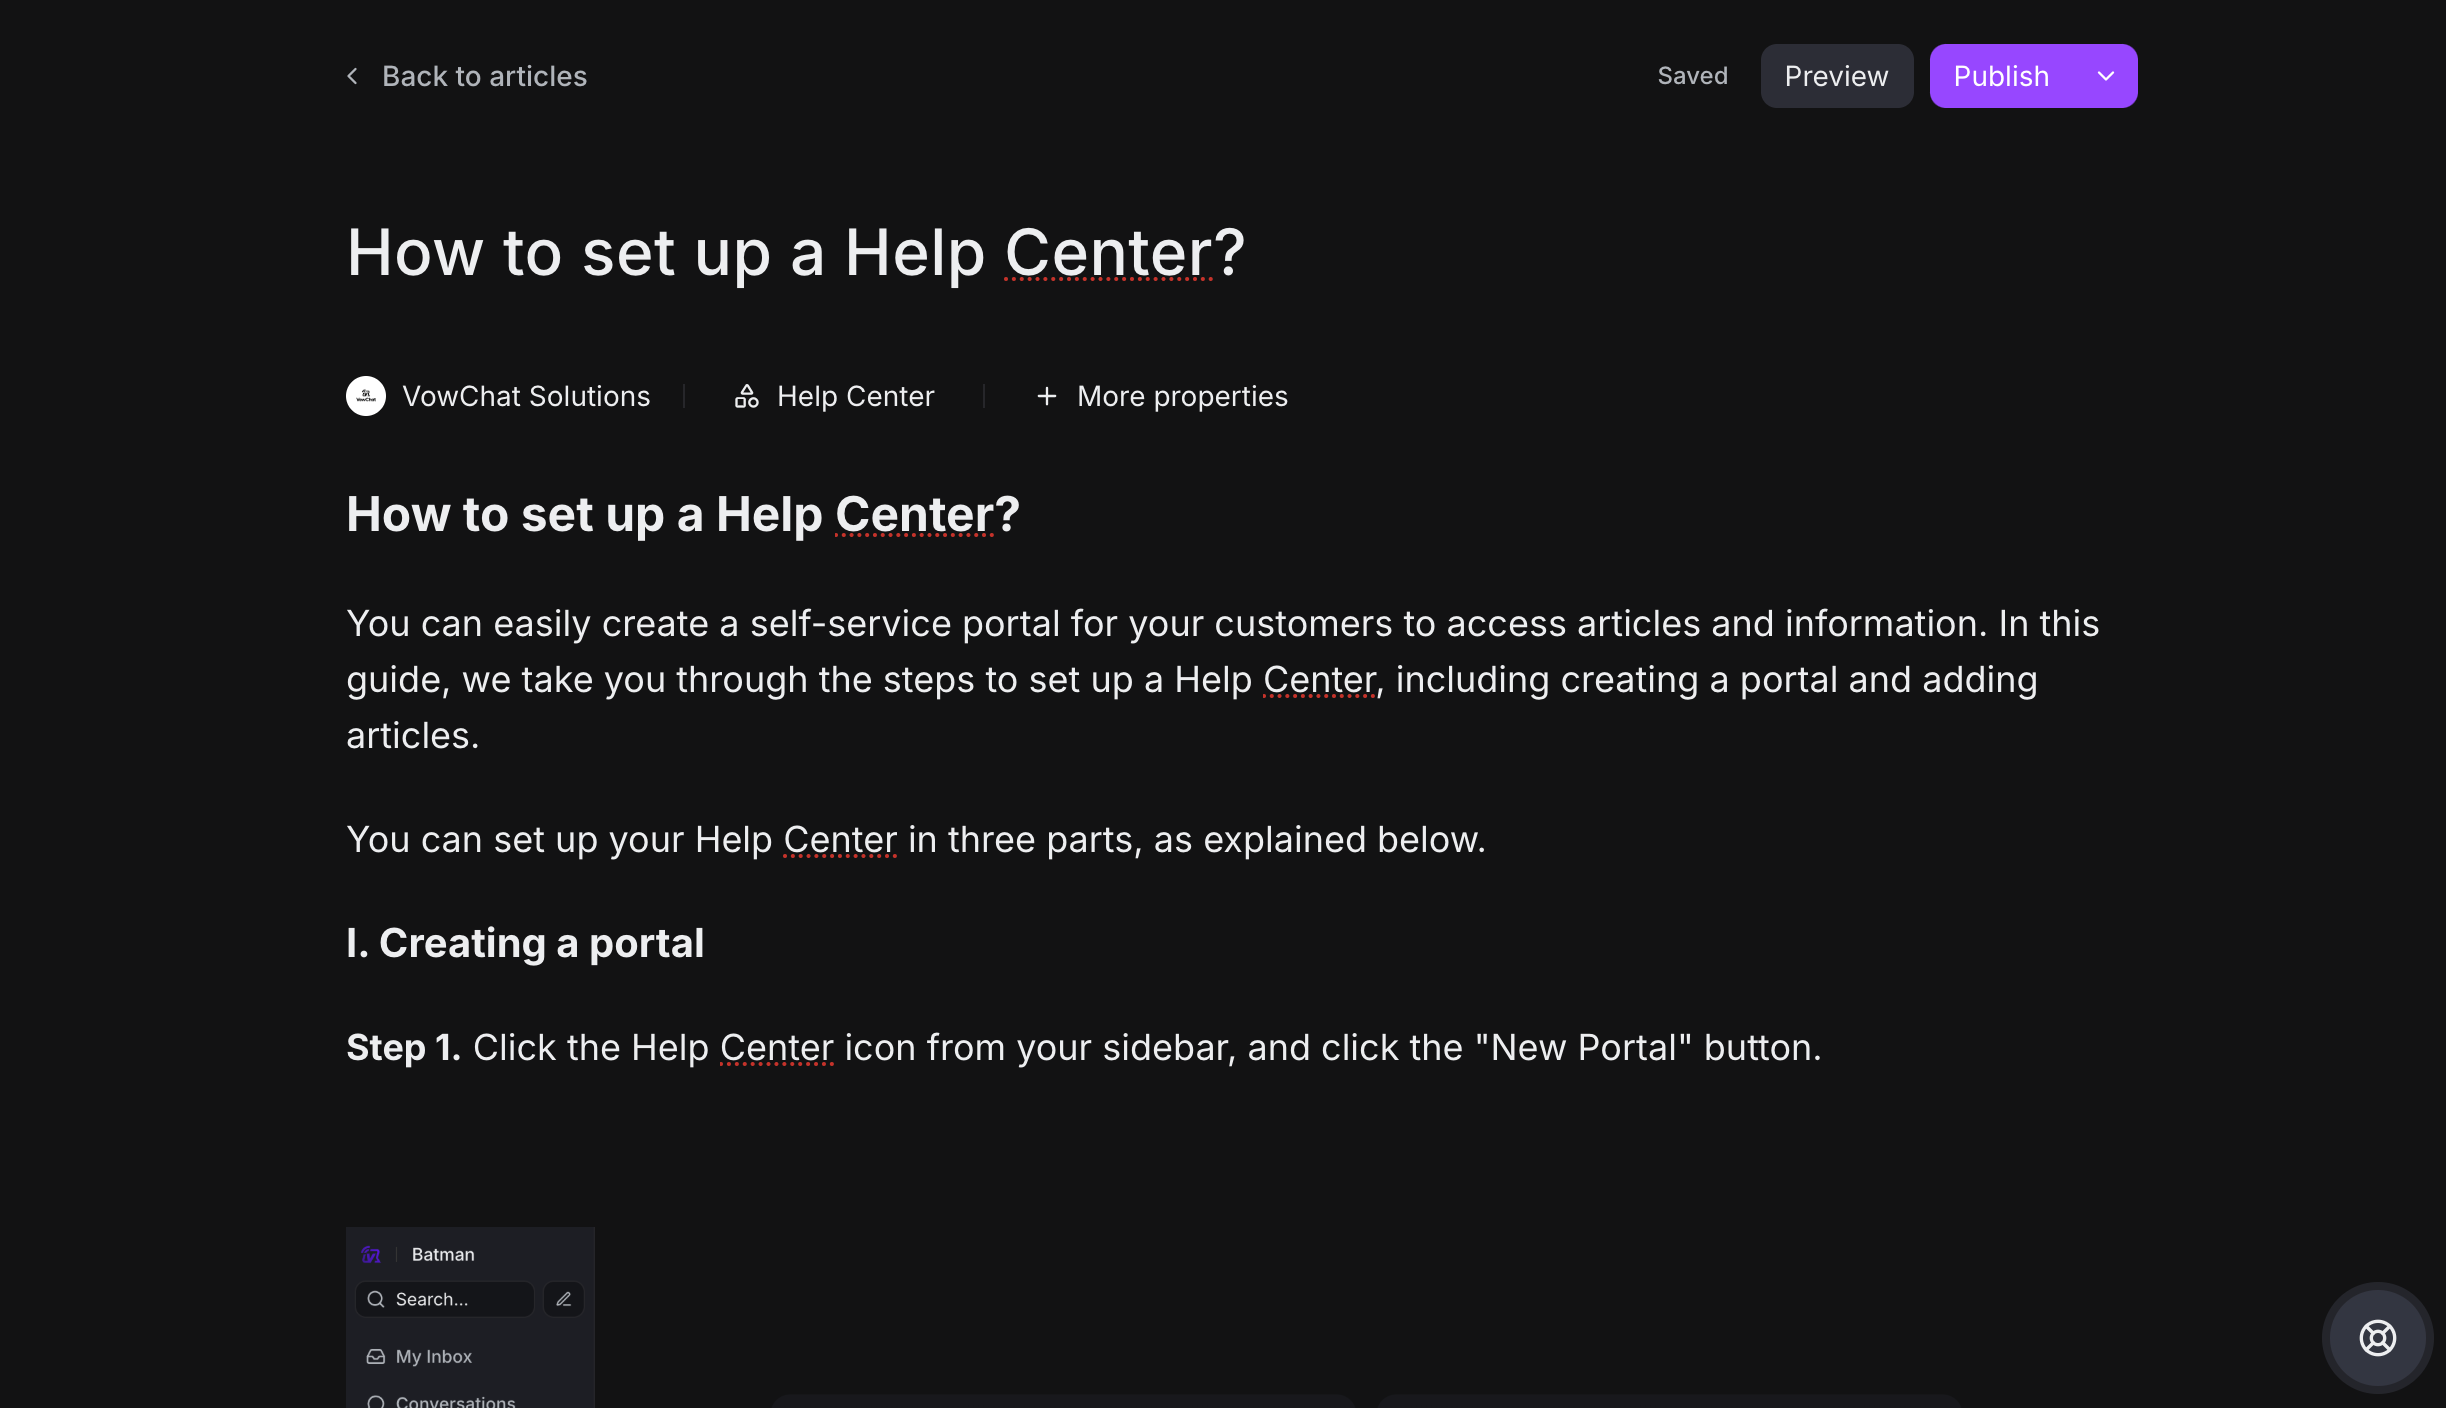Open the lifebuoy support widget

(2377, 1337)
